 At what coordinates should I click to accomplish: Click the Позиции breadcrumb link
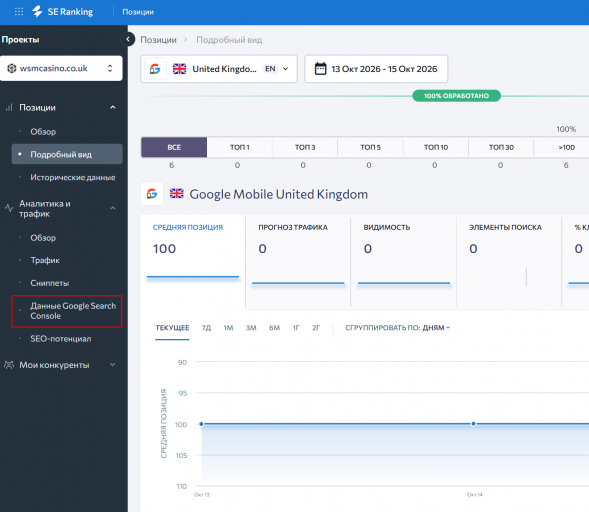click(159, 40)
